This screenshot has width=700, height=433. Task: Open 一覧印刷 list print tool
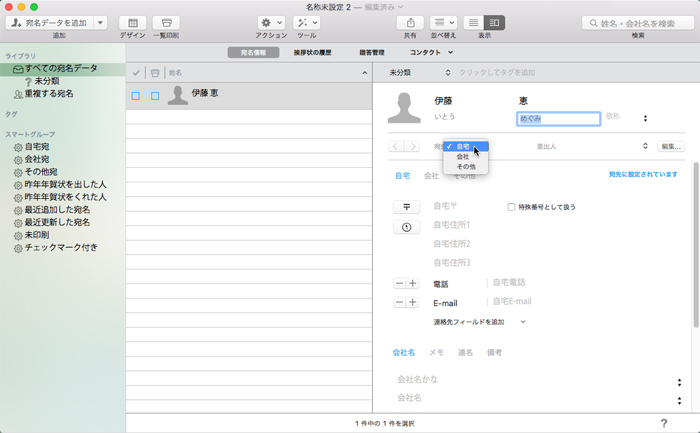[x=166, y=22]
